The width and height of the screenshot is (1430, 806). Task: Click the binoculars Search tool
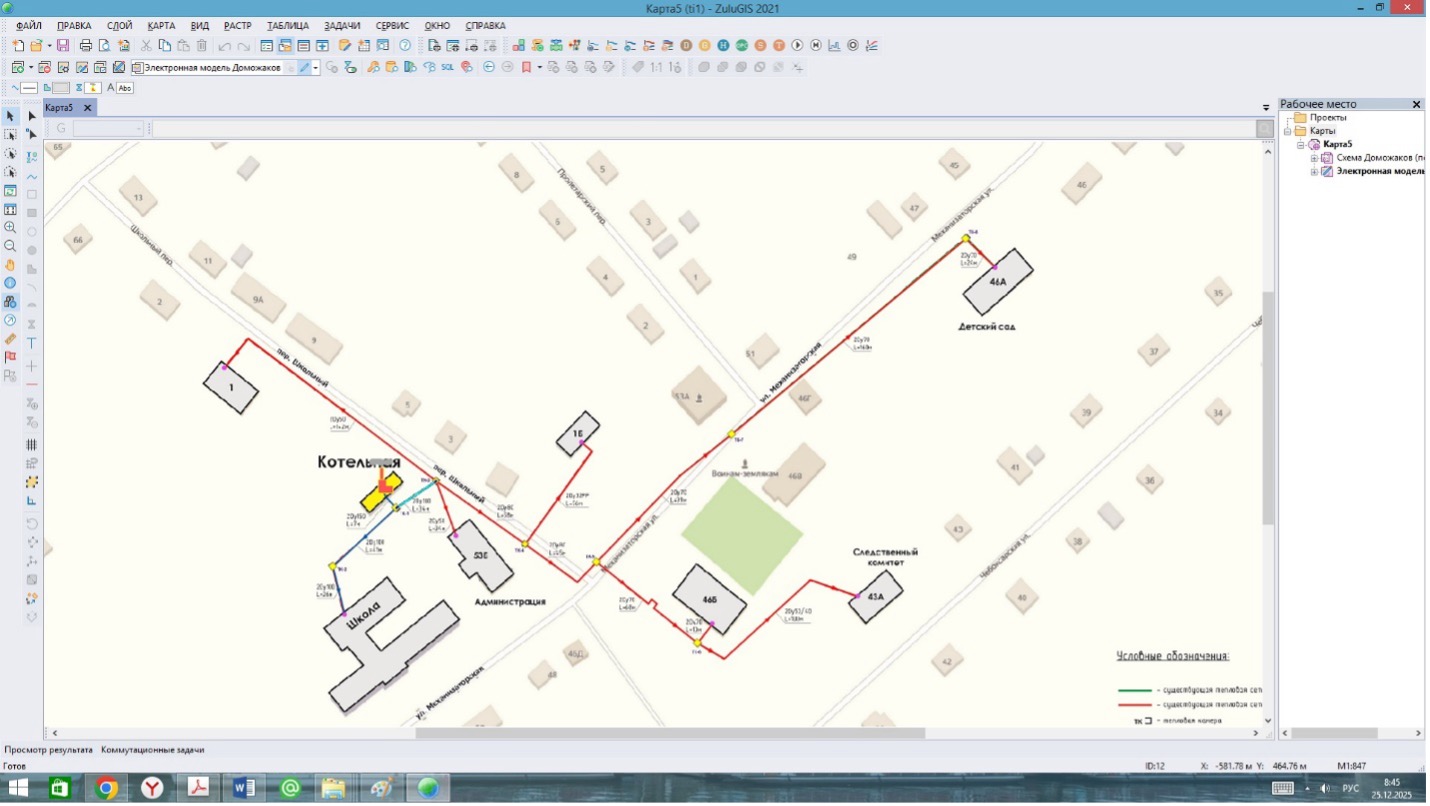click(11, 302)
